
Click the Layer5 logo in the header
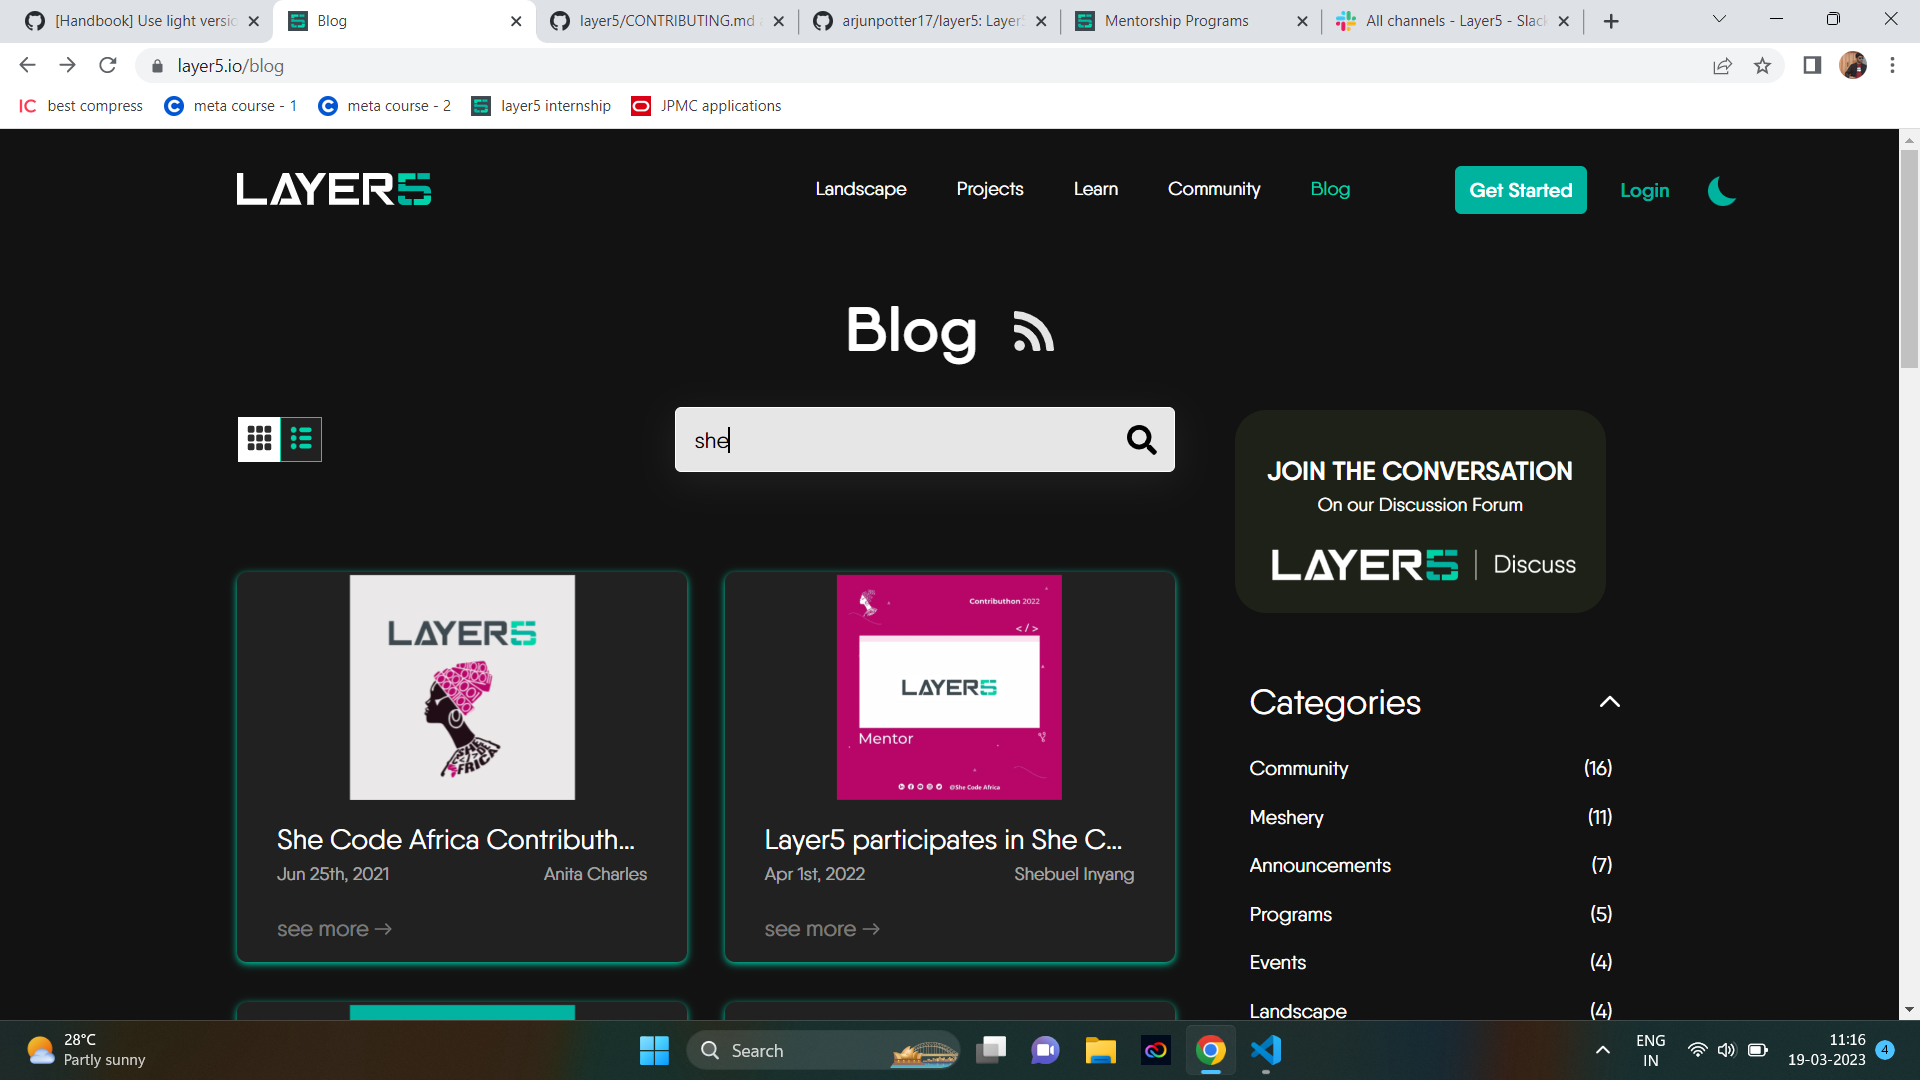coord(333,189)
